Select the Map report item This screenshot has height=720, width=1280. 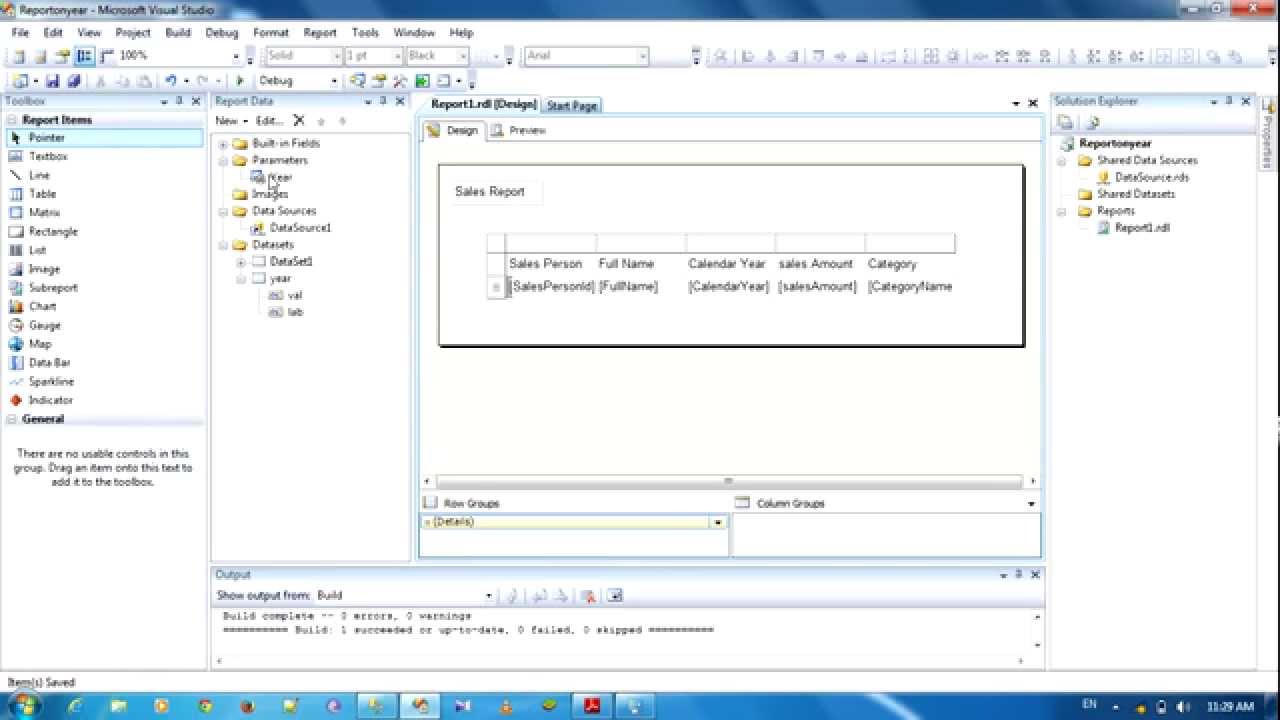tap(39, 344)
